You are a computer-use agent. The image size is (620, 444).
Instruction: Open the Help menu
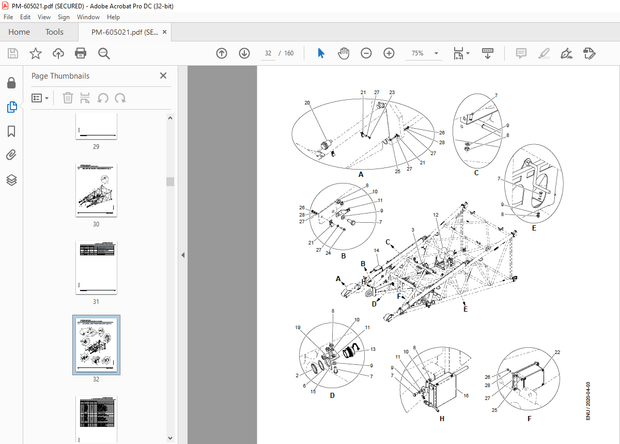(x=113, y=17)
